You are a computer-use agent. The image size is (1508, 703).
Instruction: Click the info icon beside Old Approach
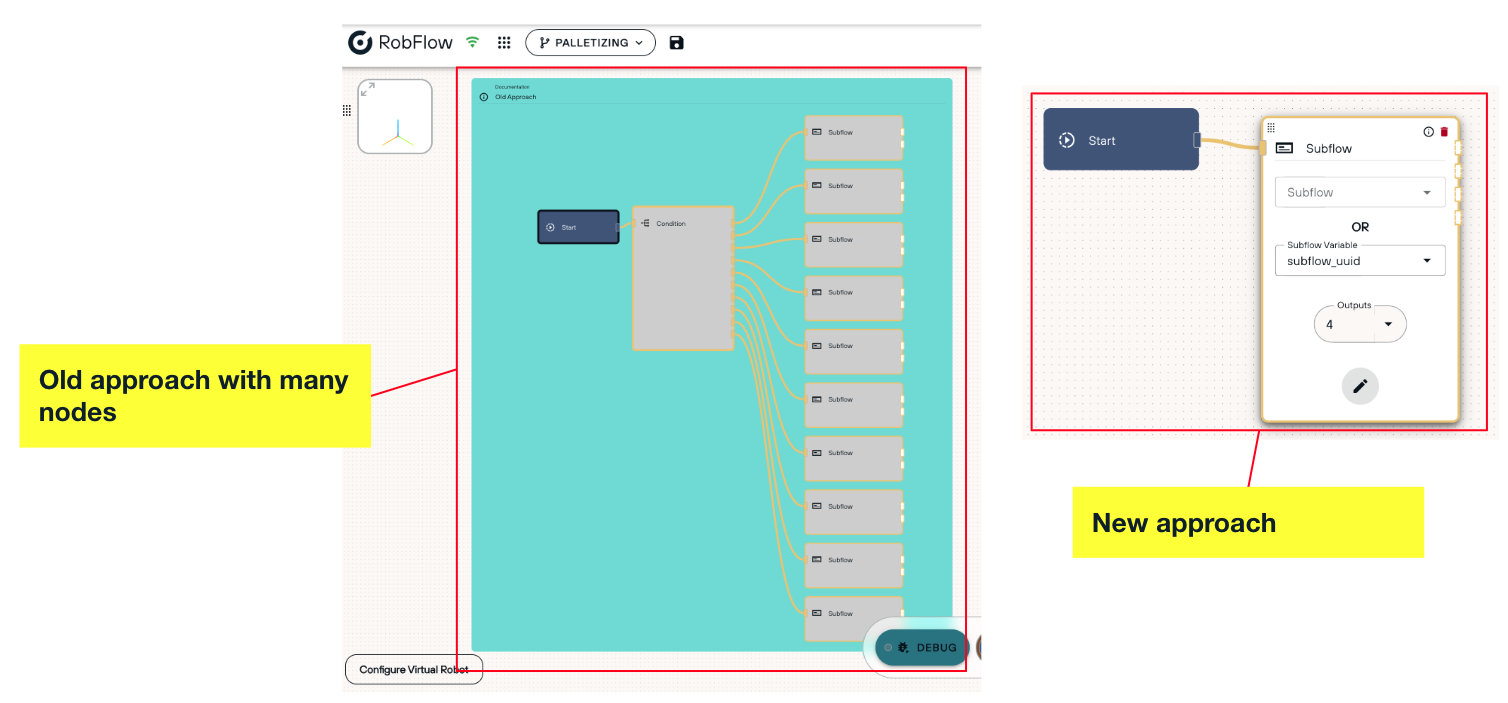[x=484, y=97]
